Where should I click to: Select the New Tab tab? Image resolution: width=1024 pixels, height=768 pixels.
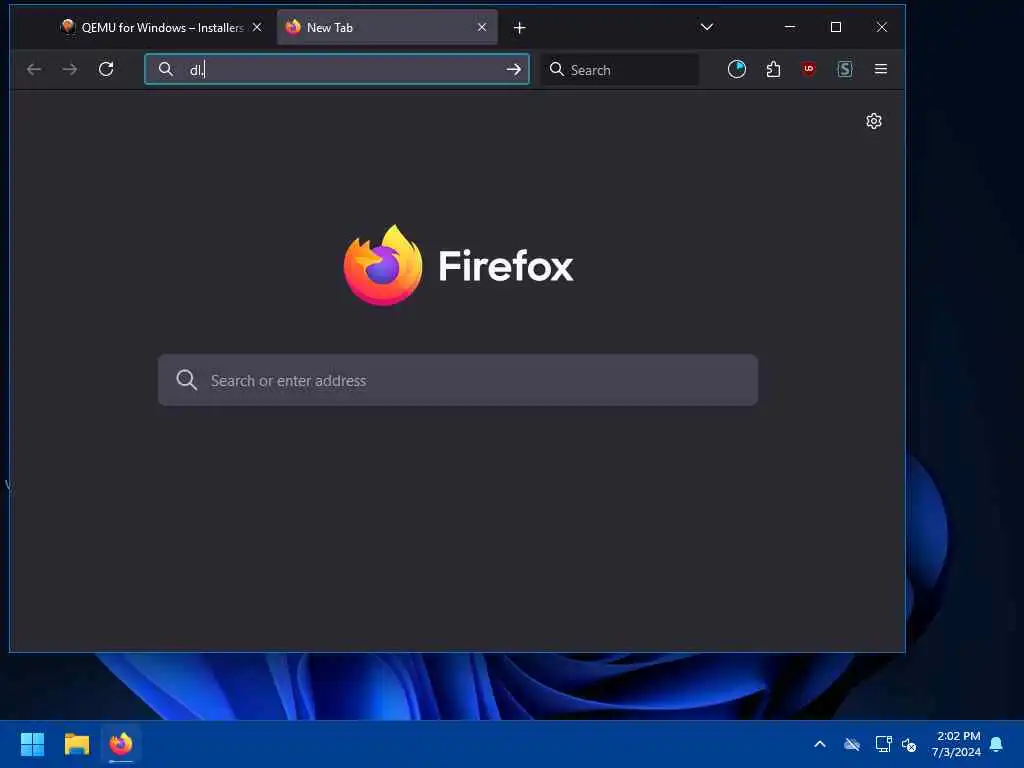[x=387, y=27]
